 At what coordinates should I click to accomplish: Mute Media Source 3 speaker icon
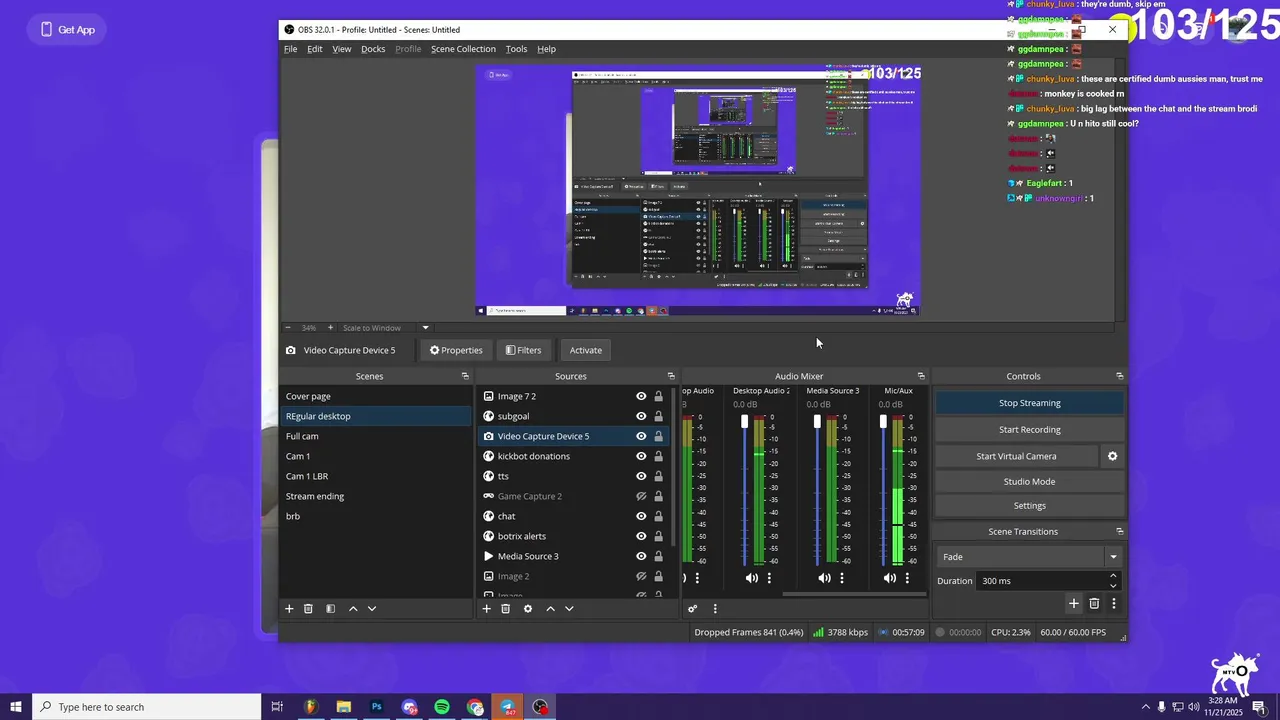pyautogui.click(x=824, y=578)
